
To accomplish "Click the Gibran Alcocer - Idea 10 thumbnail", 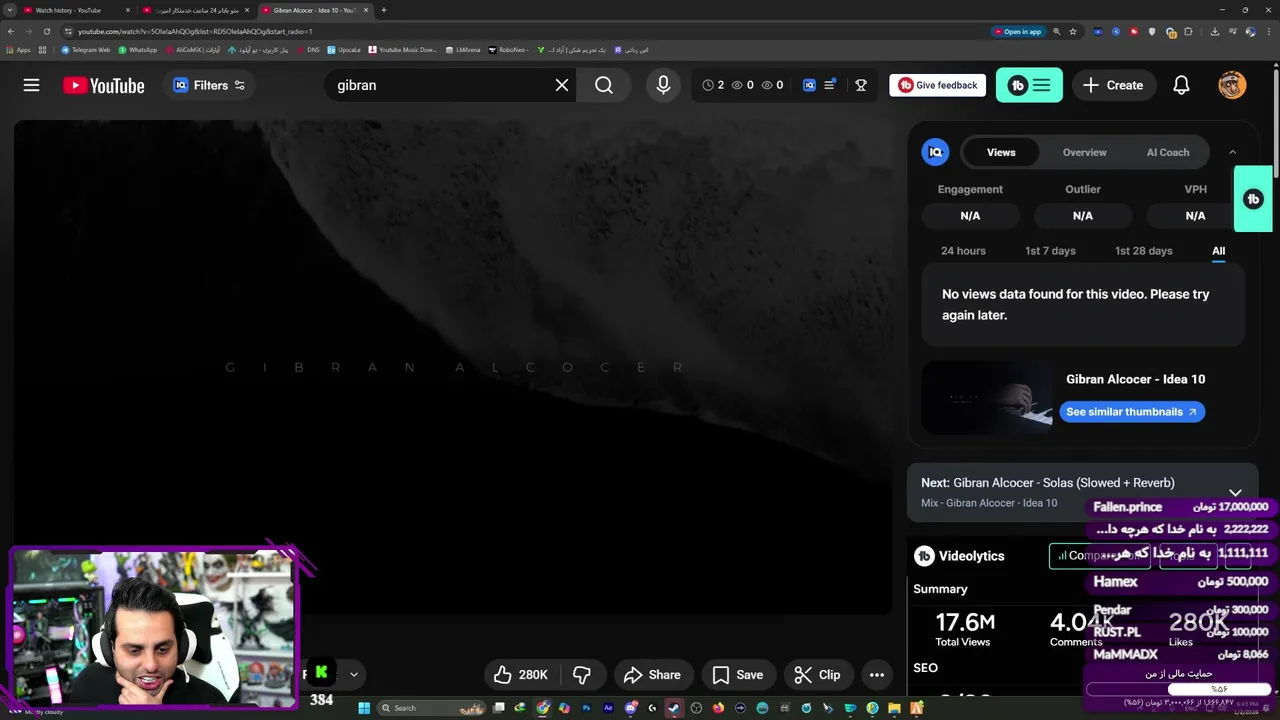I will (x=987, y=398).
